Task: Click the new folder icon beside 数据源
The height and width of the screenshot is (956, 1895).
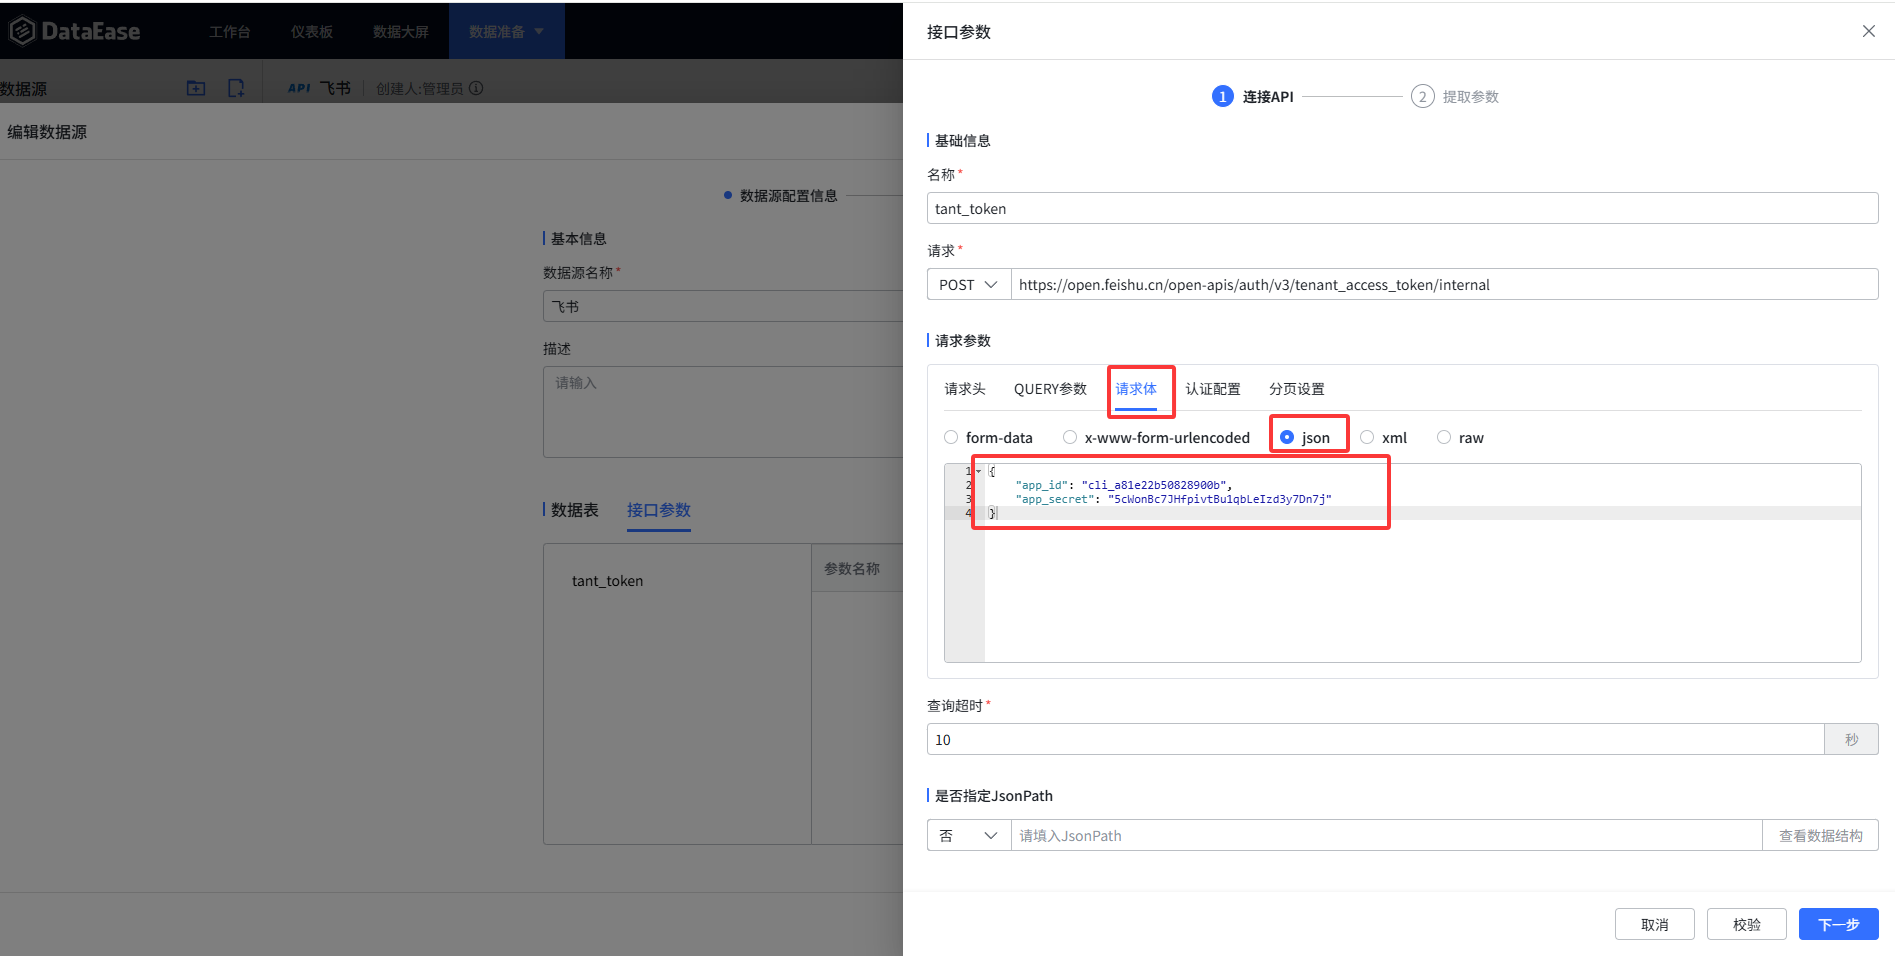Action: click(196, 88)
